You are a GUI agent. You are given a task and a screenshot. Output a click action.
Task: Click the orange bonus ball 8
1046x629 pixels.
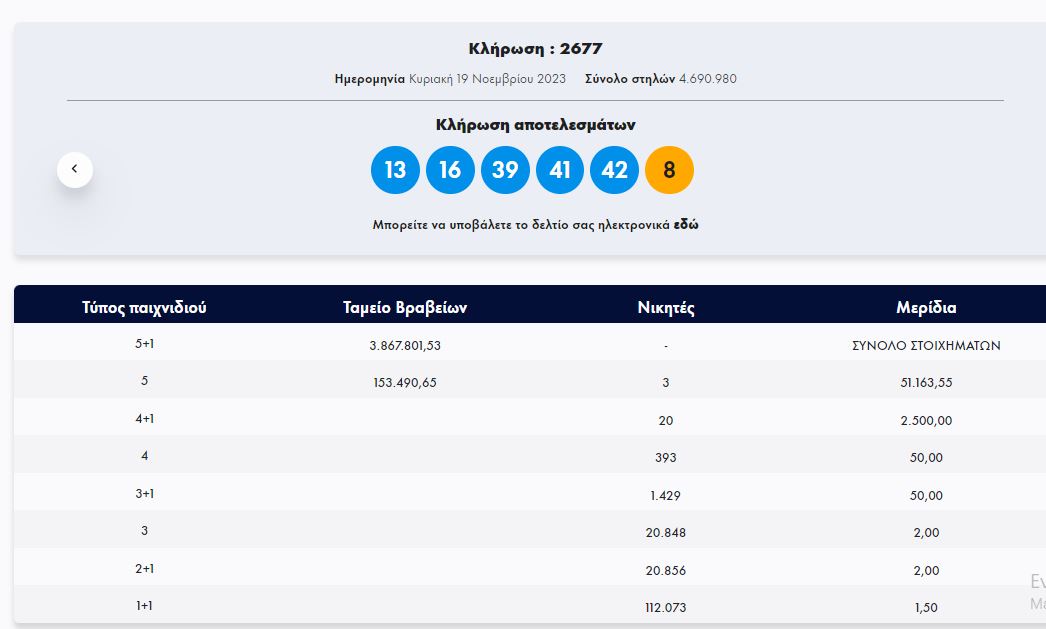click(669, 170)
